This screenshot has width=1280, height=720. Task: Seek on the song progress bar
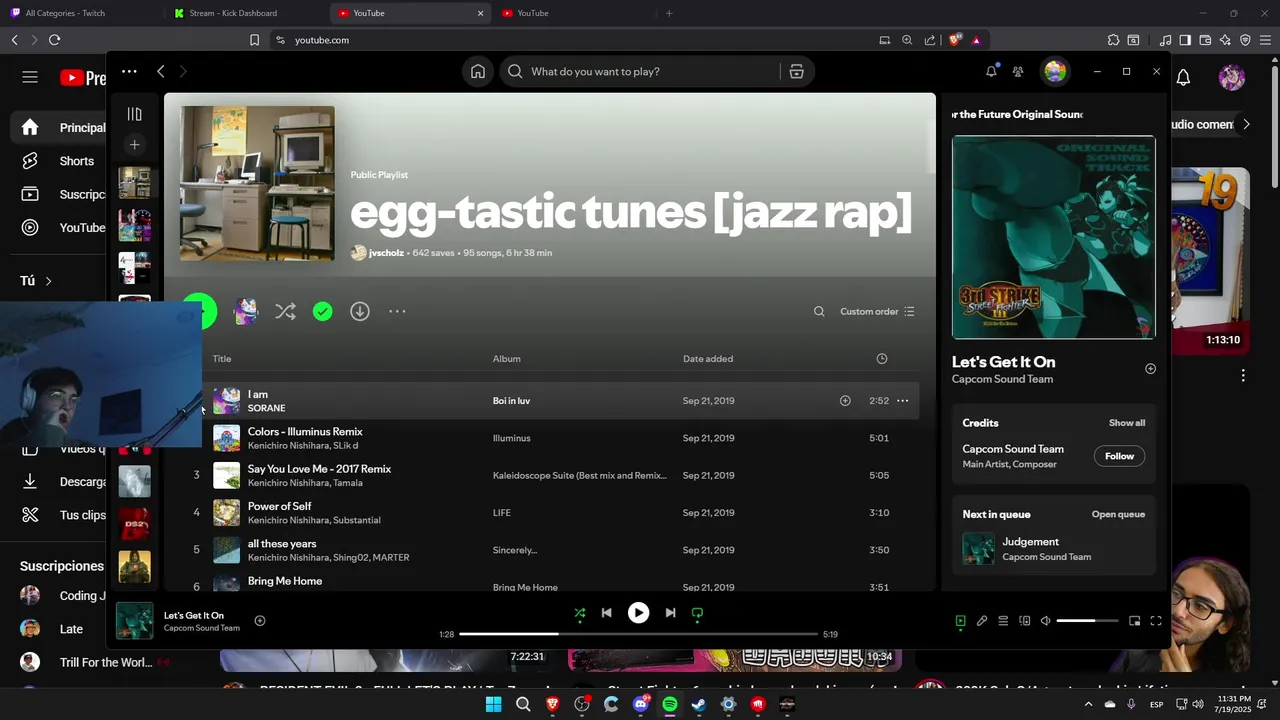[638, 634]
